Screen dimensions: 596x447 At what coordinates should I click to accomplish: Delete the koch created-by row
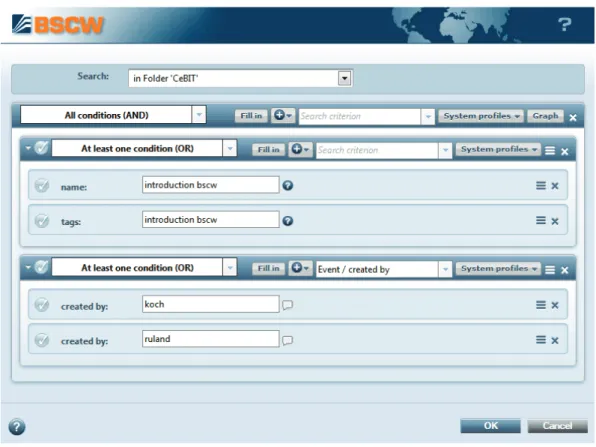coord(555,306)
